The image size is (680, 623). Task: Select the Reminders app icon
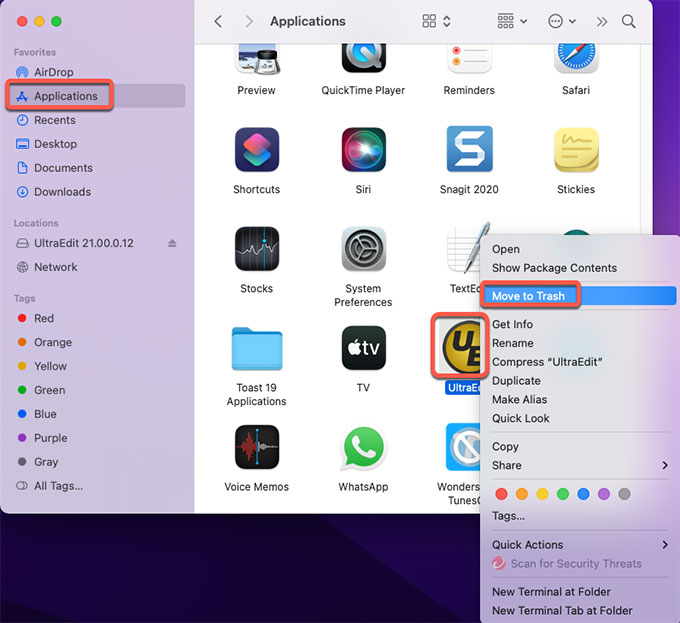tap(469, 59)
